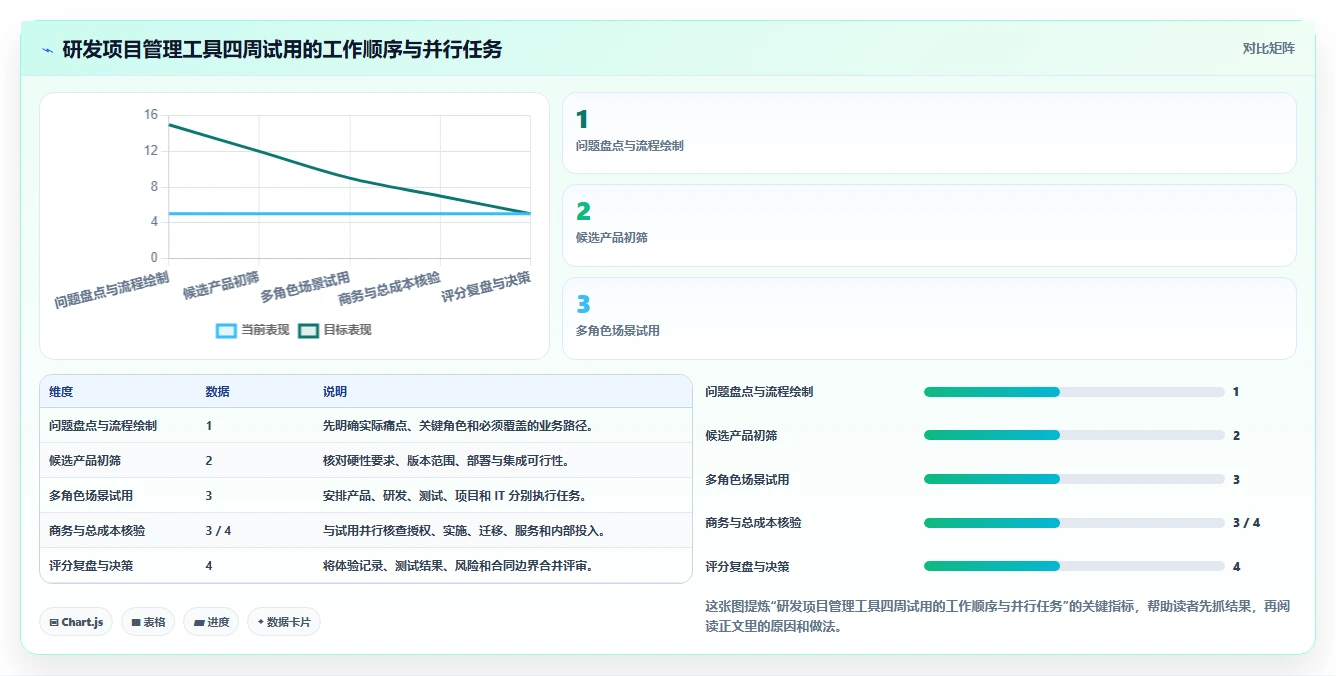The image size is (1336, 676).
Task: Click progress bar for 商务与总成本核验
Action: (1074, 522)
